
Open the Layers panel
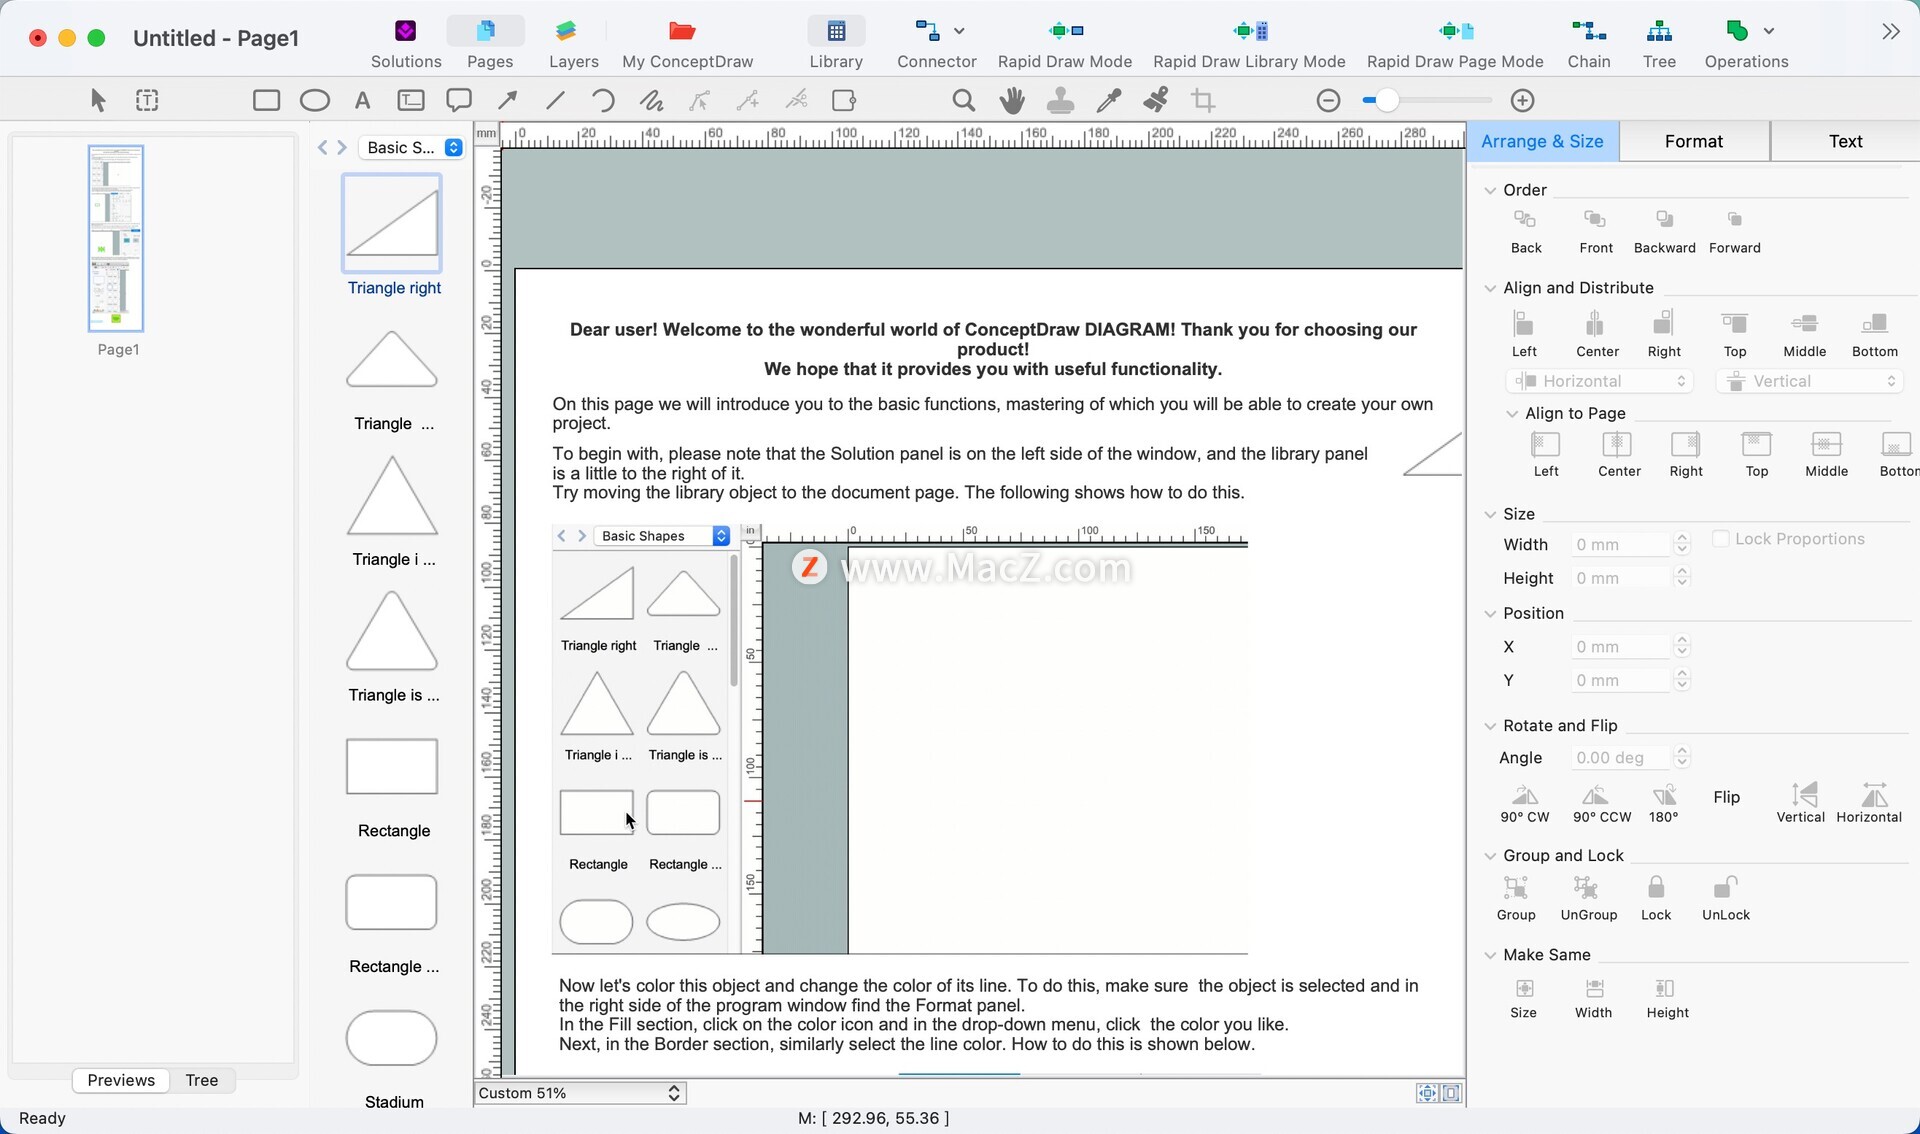click(573, 44)
